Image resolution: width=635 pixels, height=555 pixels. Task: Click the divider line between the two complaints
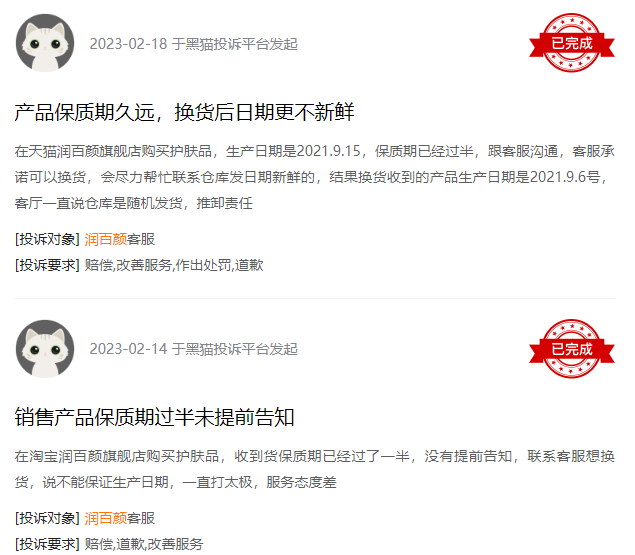click(315, 298)
